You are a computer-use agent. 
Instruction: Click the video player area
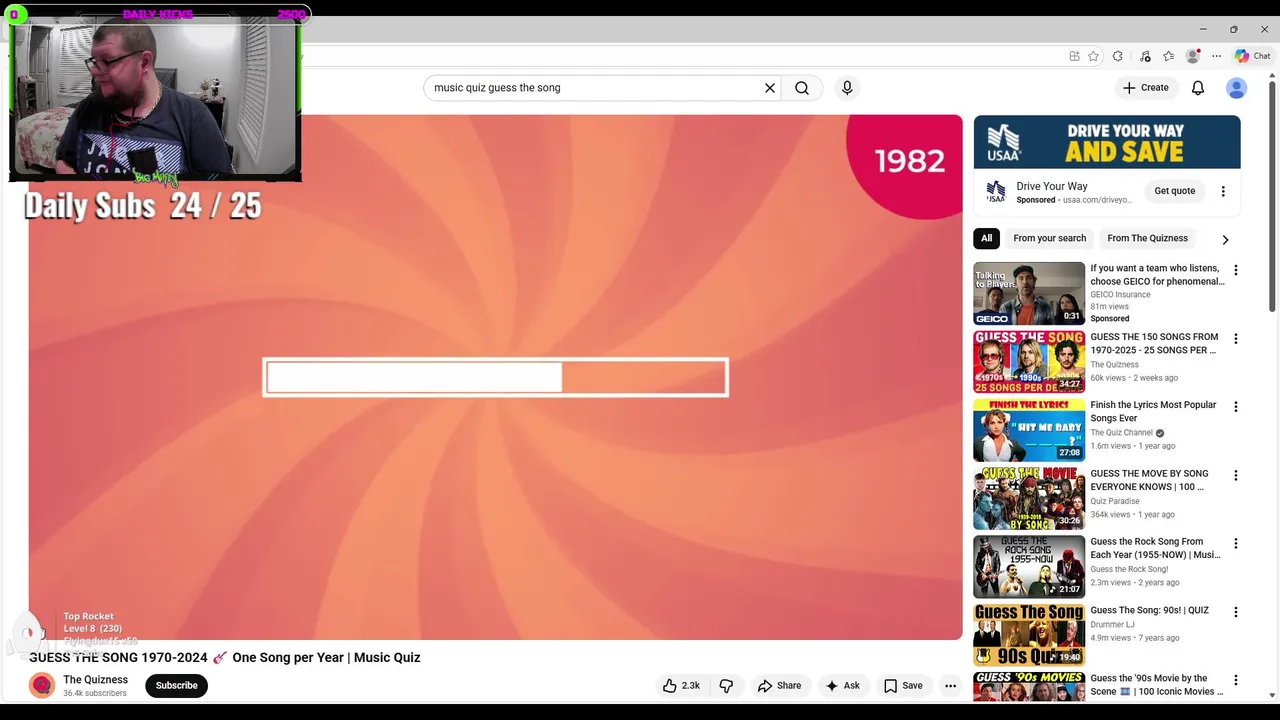click(495, 377)
